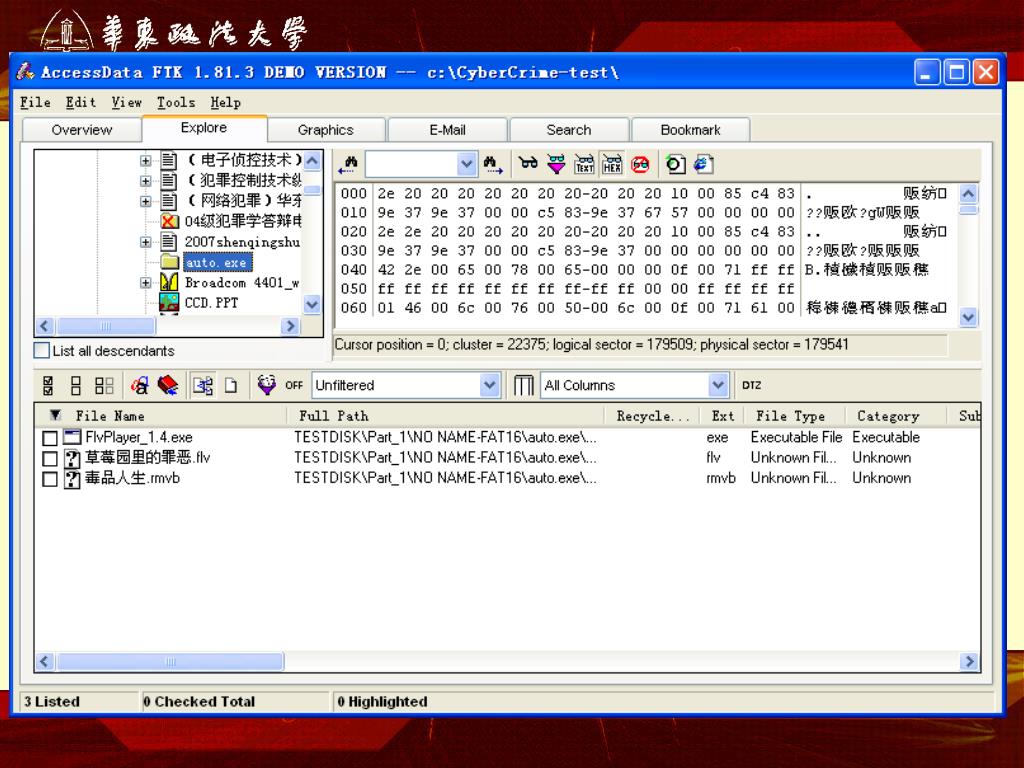Screen dimensions: 1024x768
Task: Click the CCD.PPT file icon
Action: pyautogui.click(x=169, y=302)
